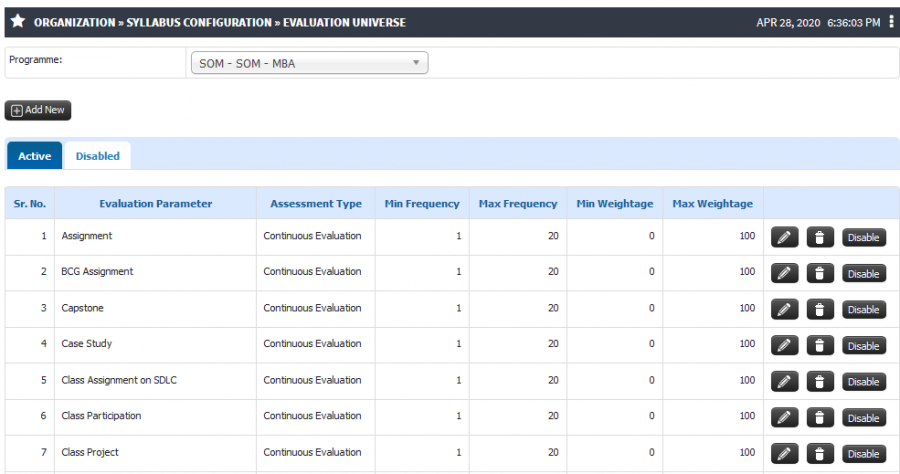Open the vertical three-dot options menu
The width and height of the screenshot is (900, 474).
891,22
